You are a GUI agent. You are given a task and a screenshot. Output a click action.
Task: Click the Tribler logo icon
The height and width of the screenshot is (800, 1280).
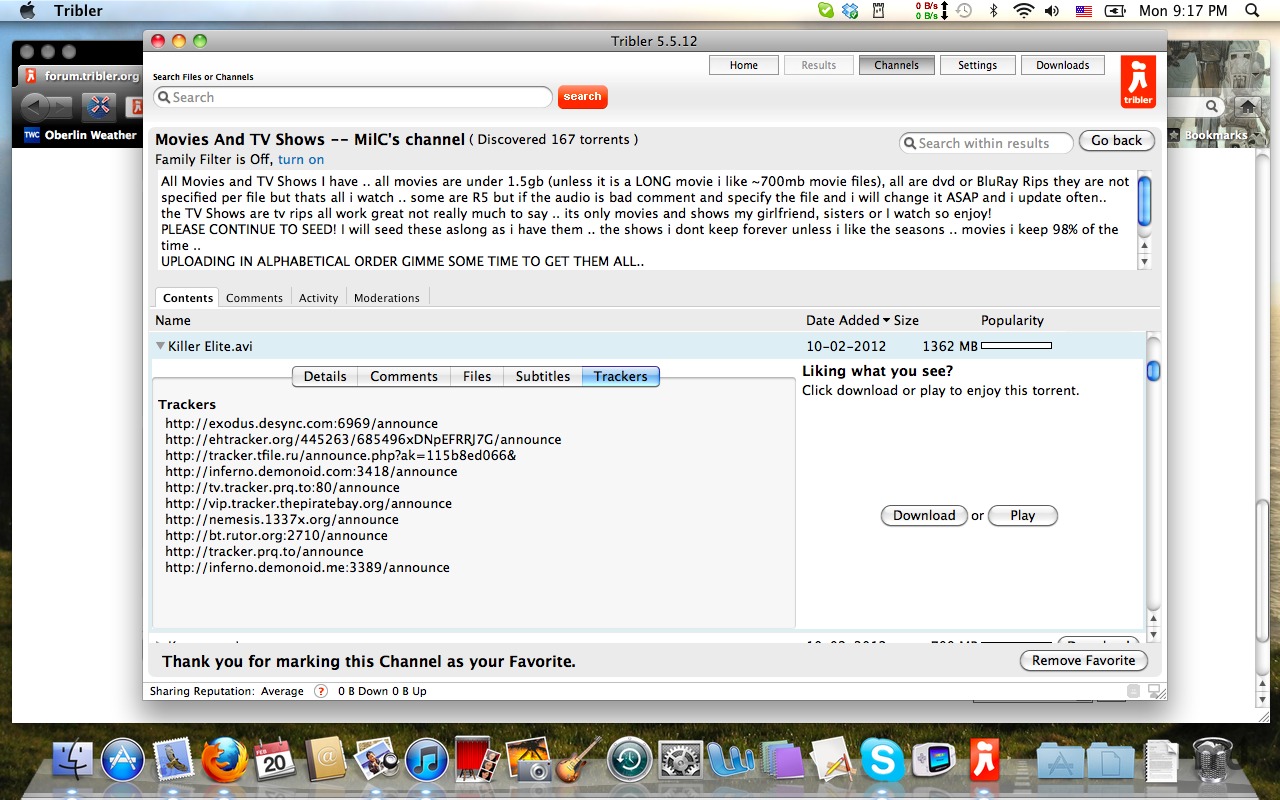tap(1138, 82)
